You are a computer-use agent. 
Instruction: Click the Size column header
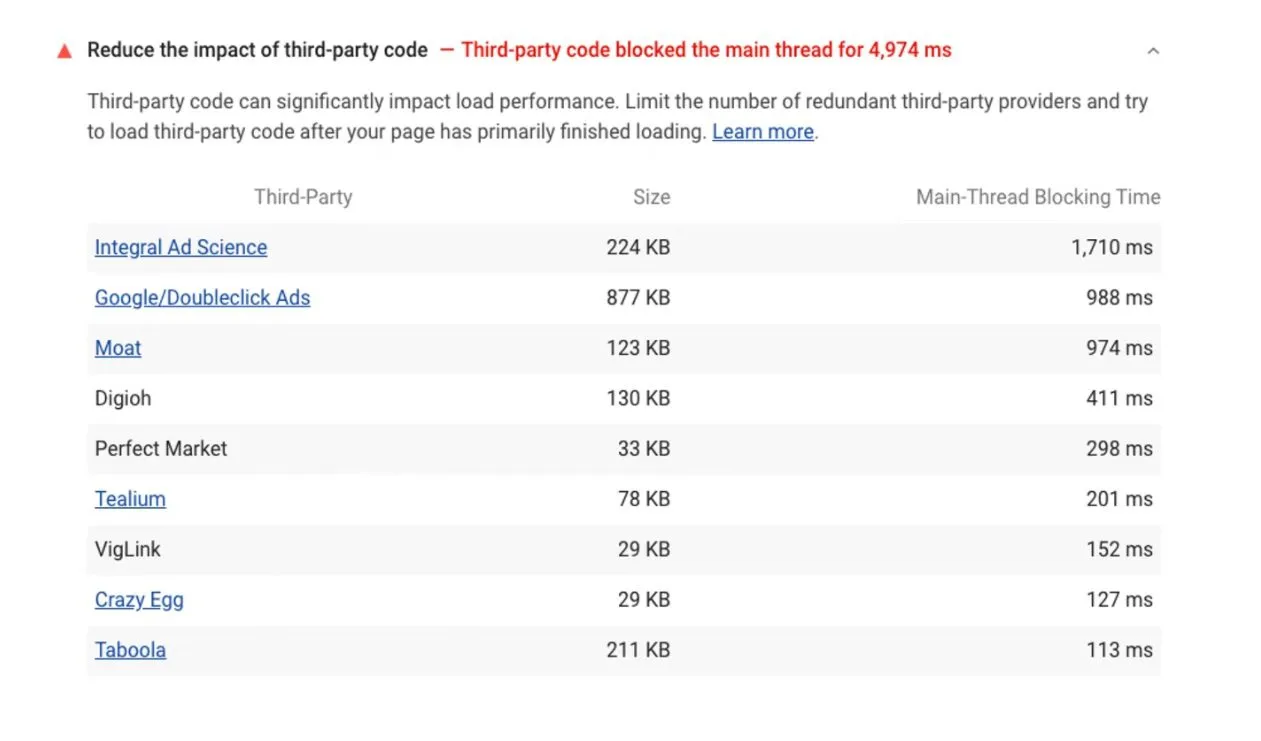651,197
